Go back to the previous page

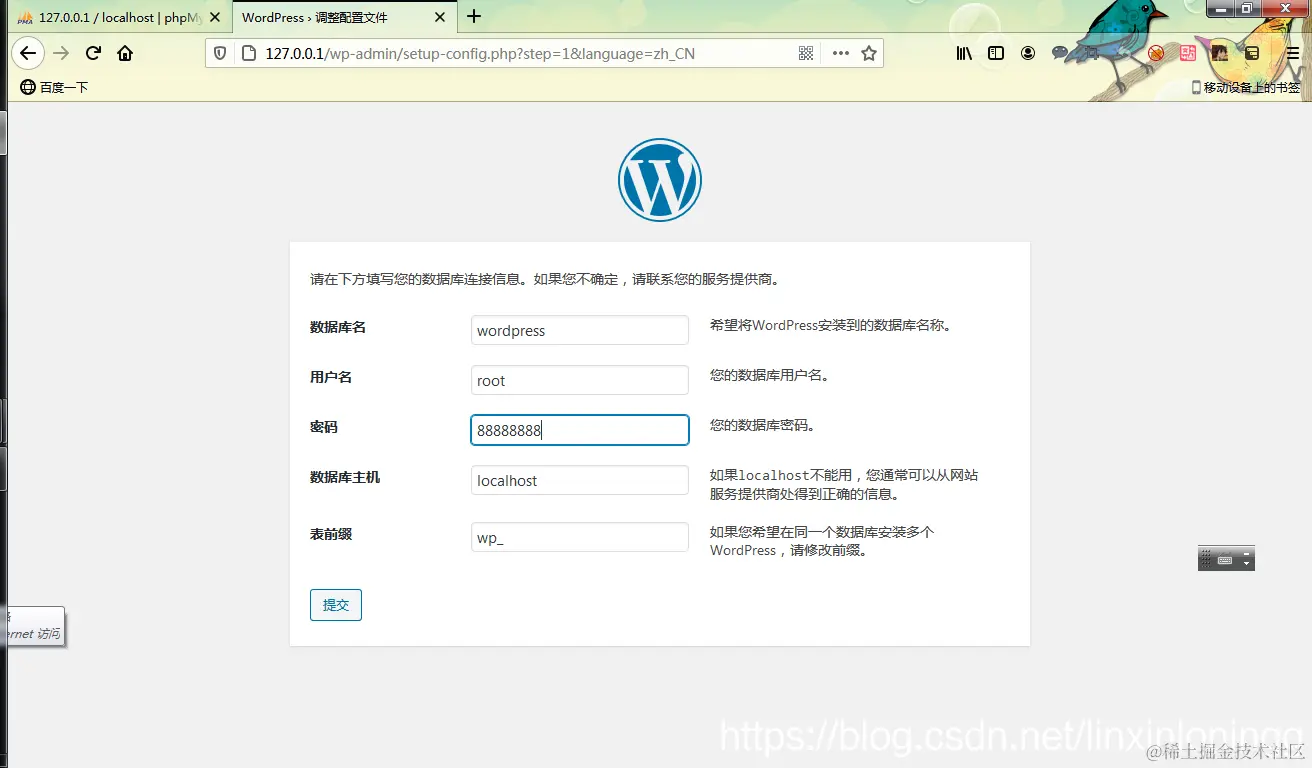click(x=28, y=53)
